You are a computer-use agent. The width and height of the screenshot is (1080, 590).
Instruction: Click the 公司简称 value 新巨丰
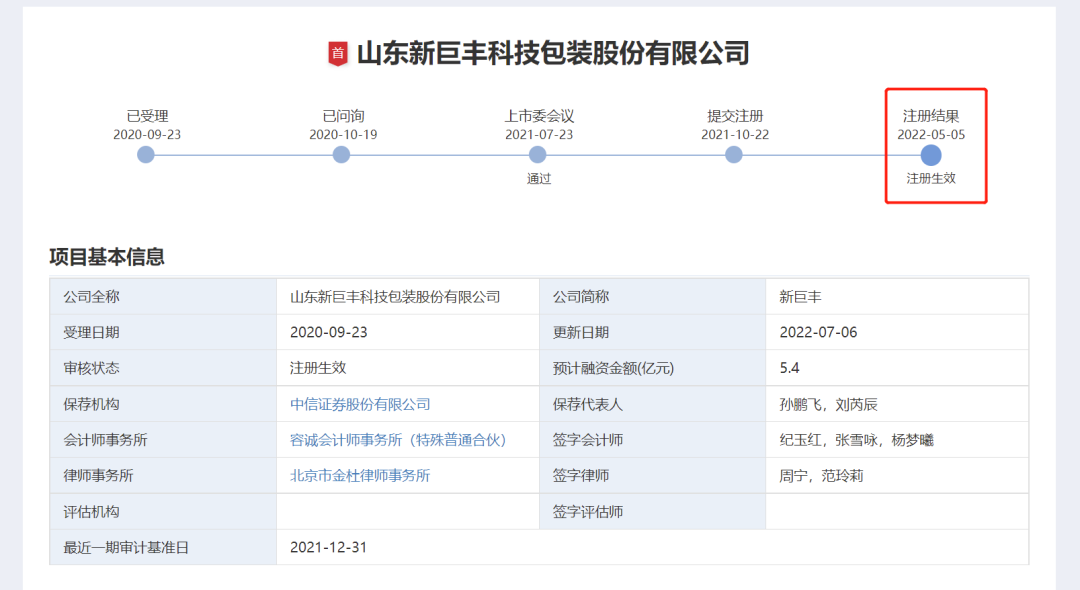pyautogui.click(x=800, y=296)
